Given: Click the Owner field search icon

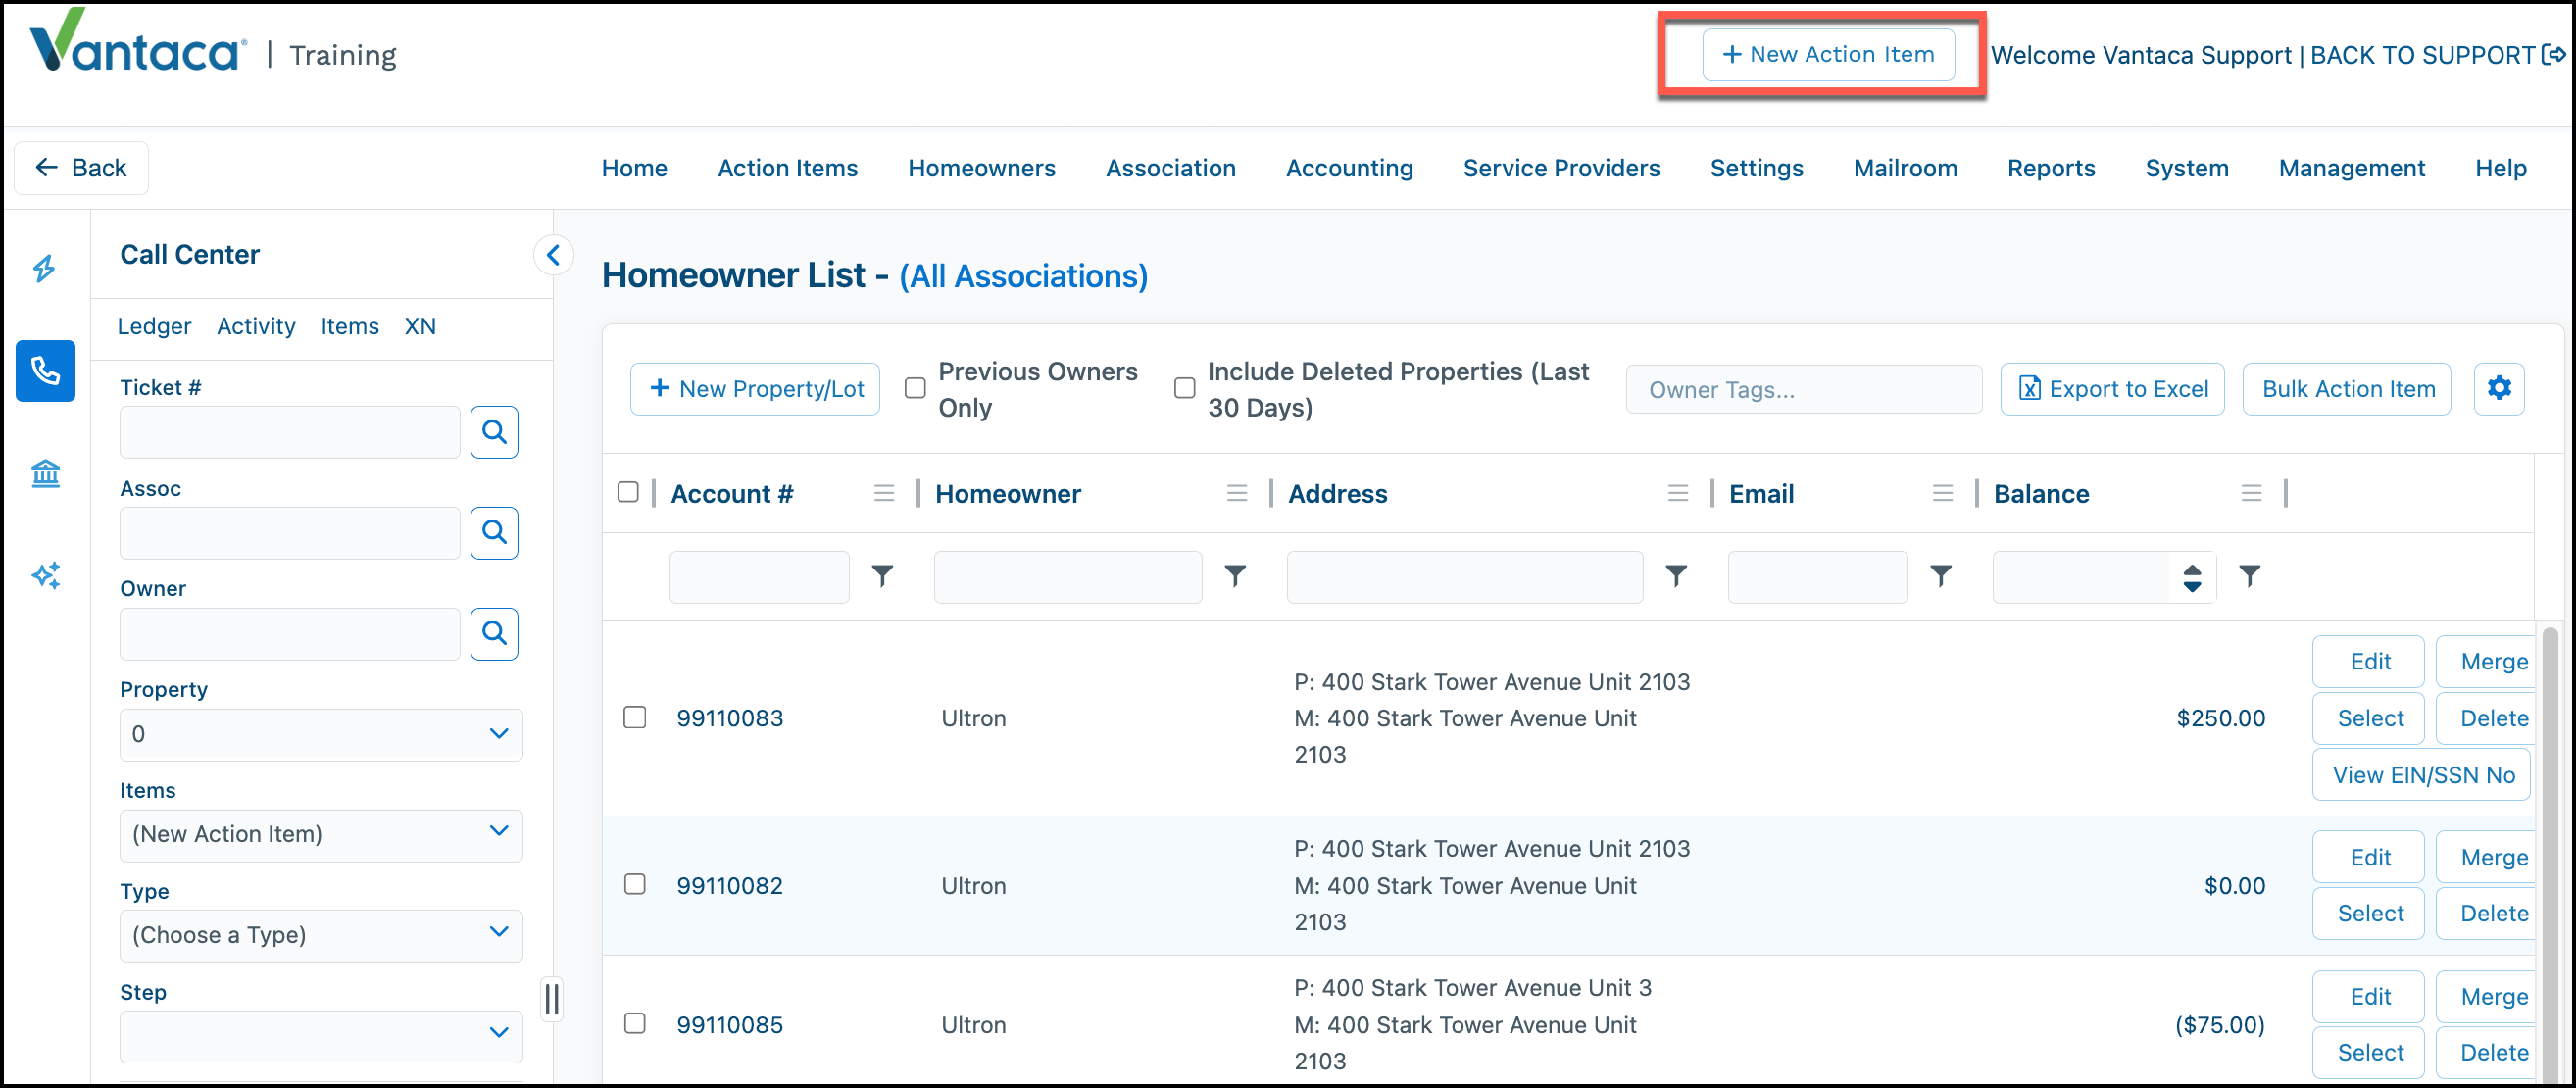Looking at the screenshot, I should click(494, 633).
